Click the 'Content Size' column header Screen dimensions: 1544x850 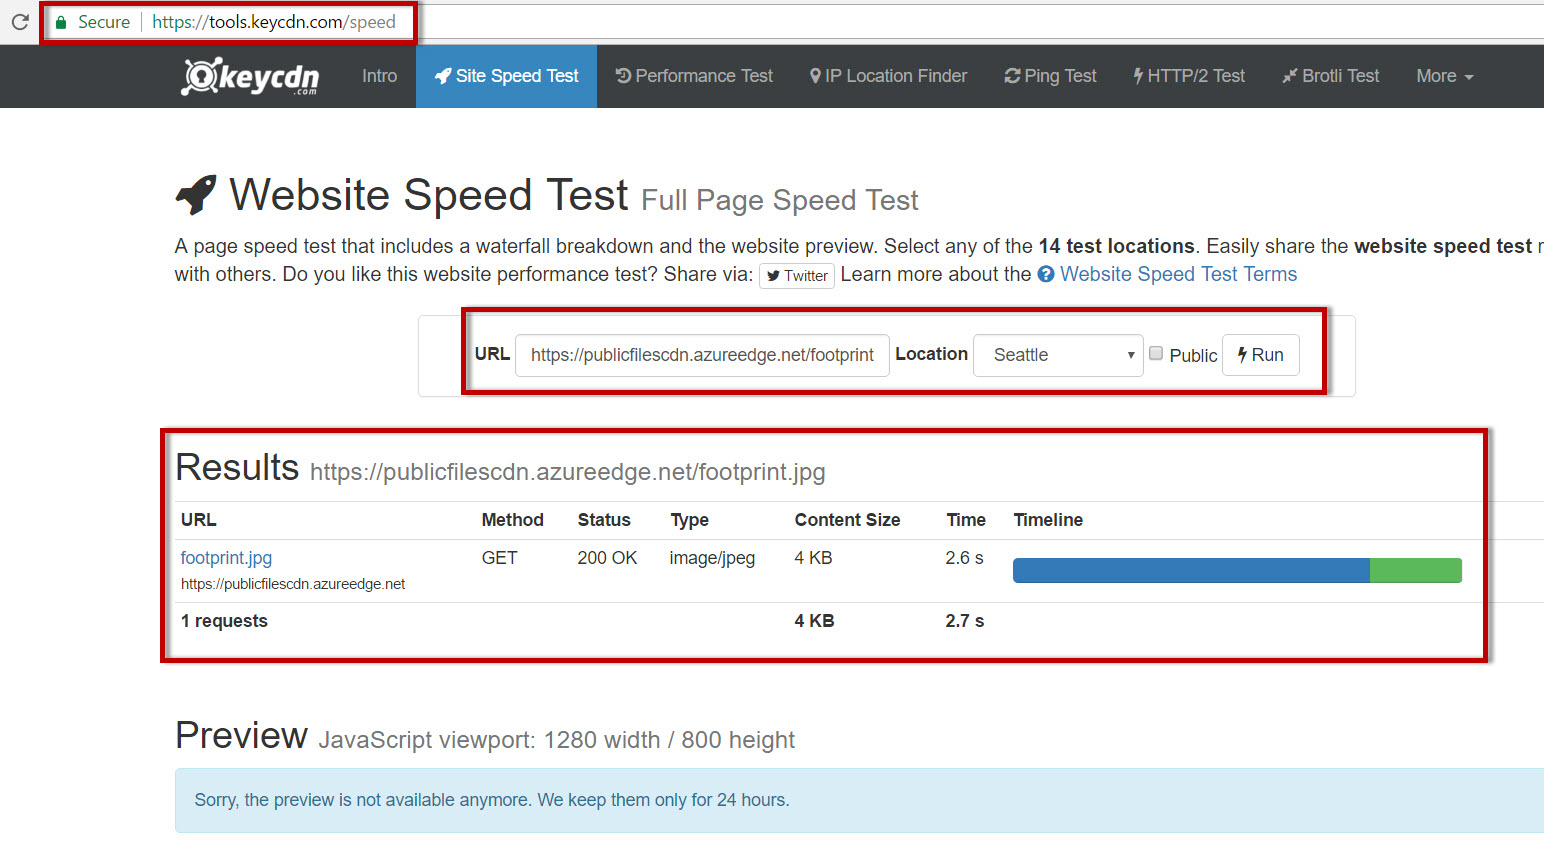847,520
